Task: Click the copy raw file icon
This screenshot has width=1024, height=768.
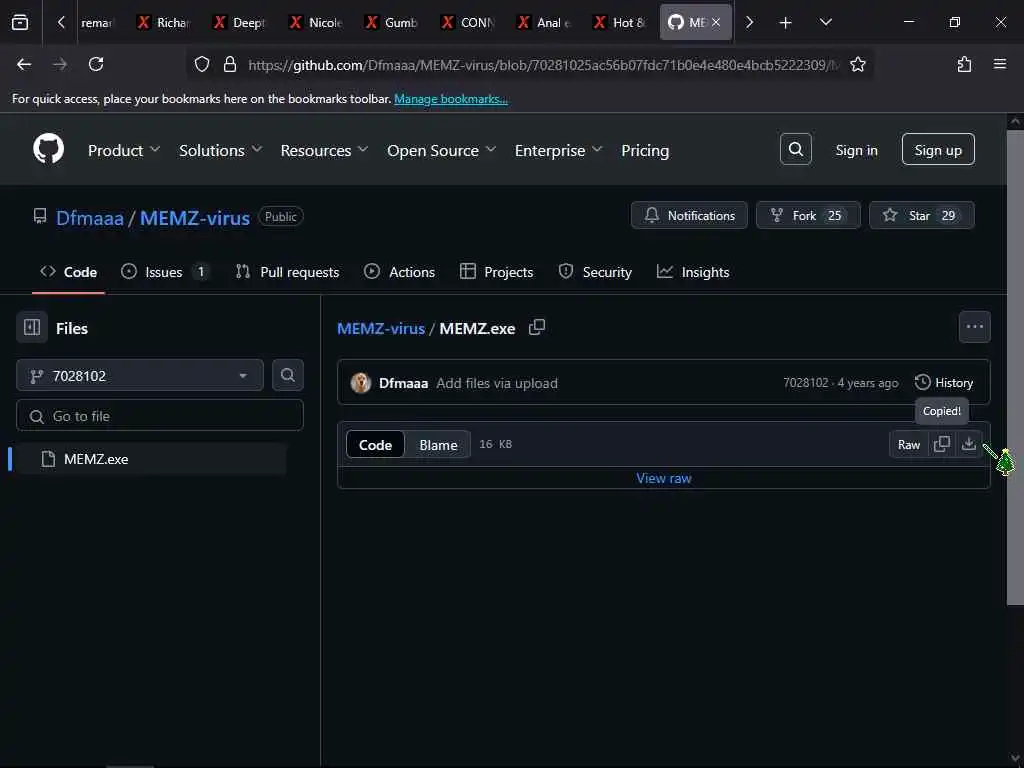Action: click(x=942, y=445)
